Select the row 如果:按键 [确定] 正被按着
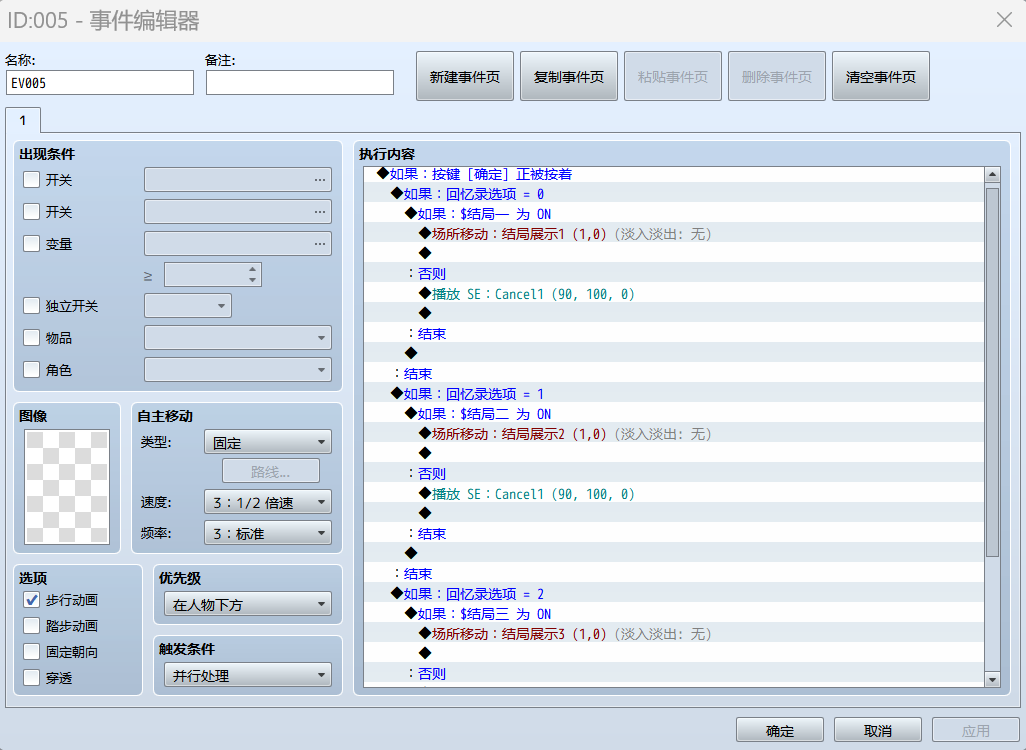This screenshot has width=1026, height=750. coord(673,174)
